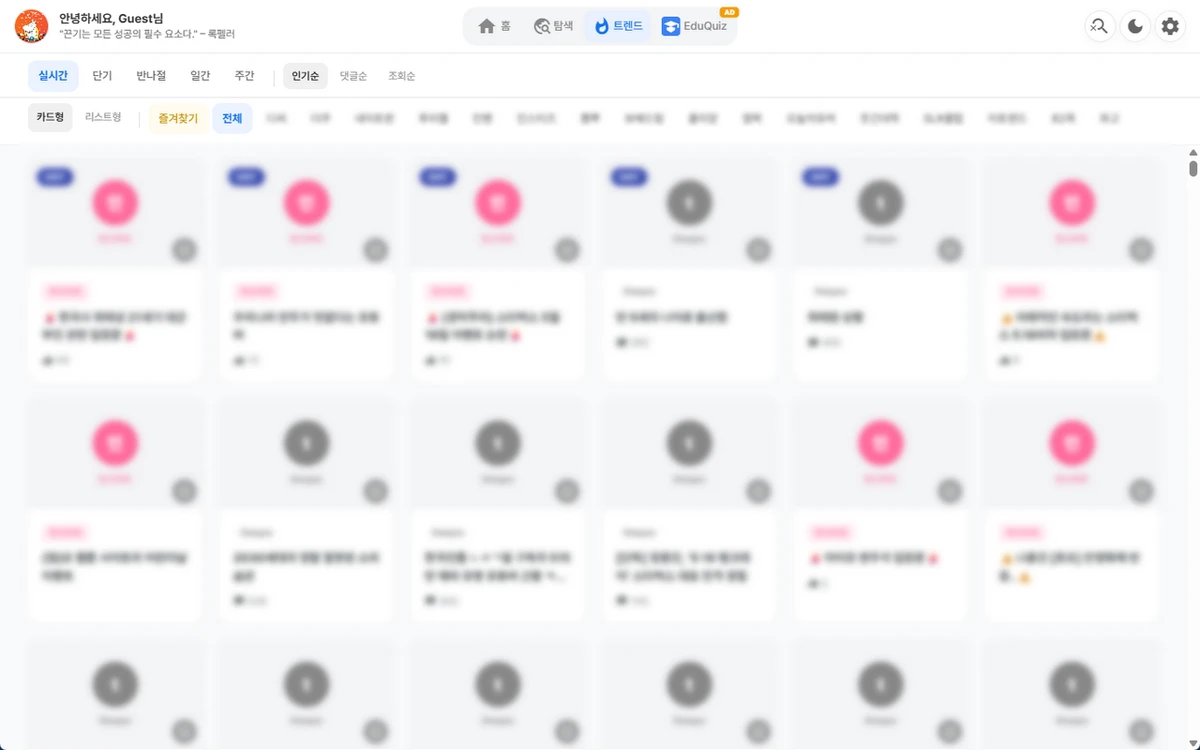Sort posts by 조회순
This screenshot has width=1200, height=750.
(x=401, y=76)
